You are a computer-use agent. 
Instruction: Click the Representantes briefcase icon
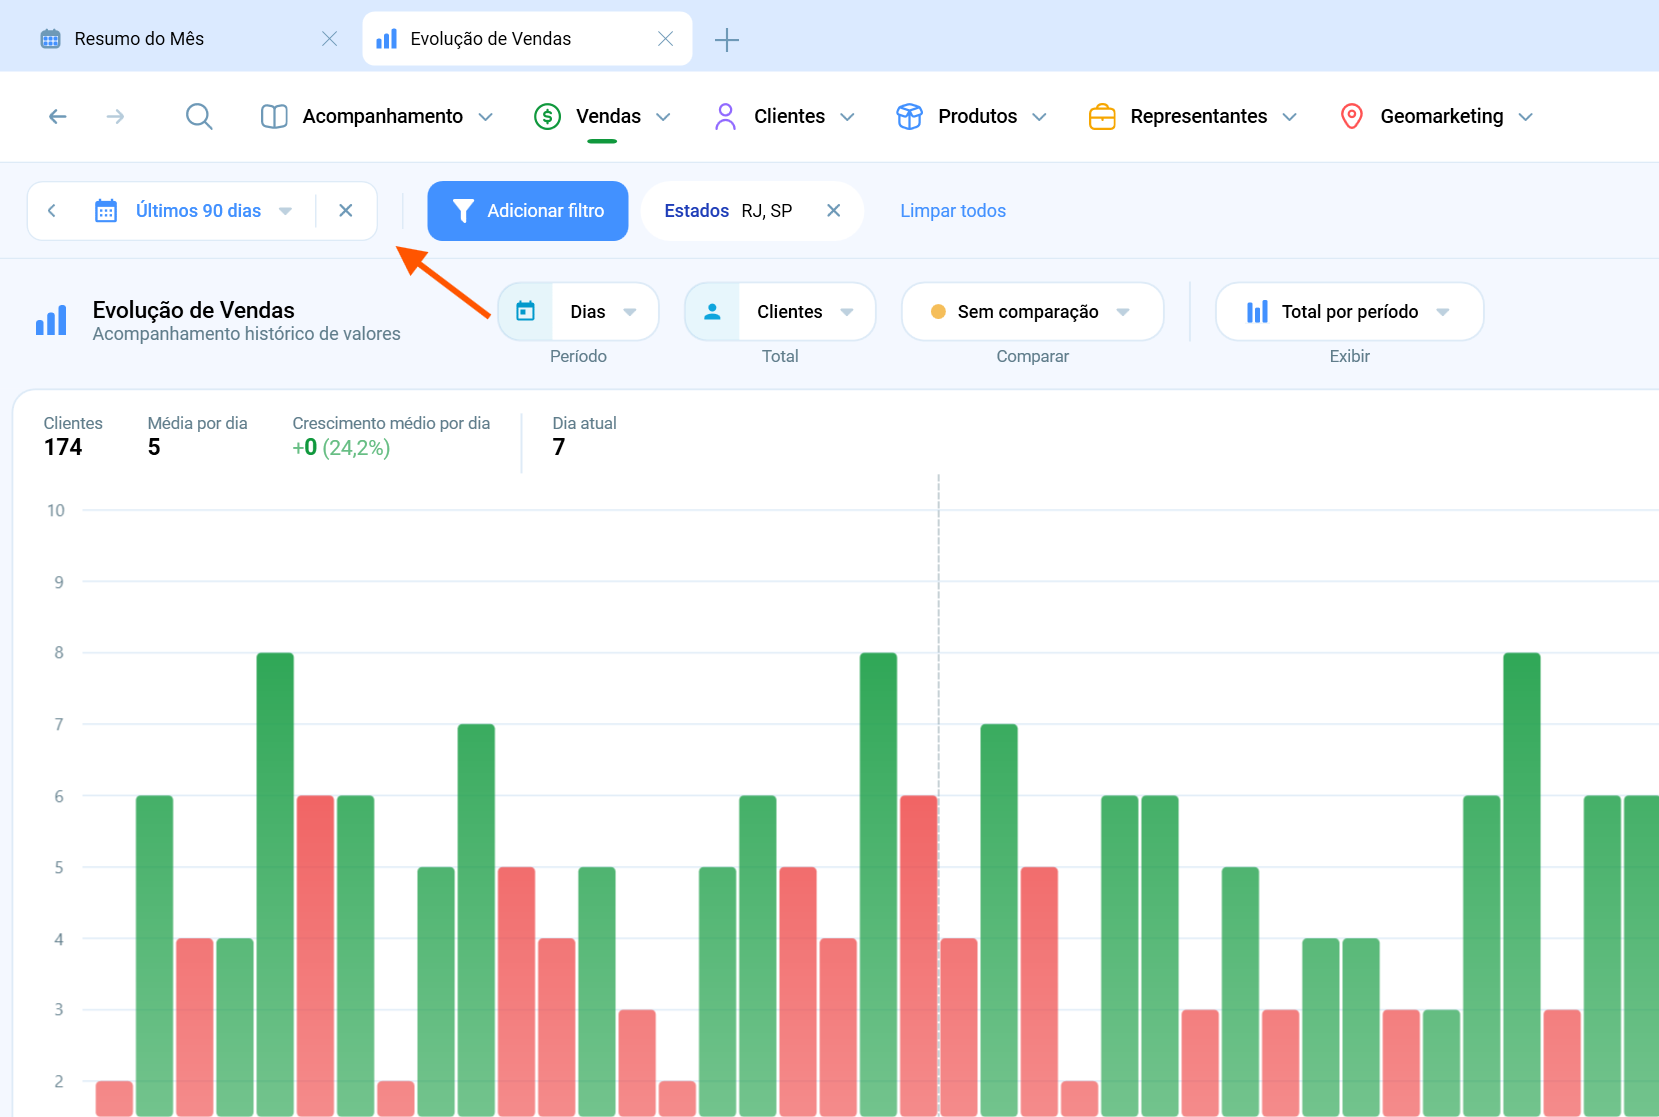1102,117
